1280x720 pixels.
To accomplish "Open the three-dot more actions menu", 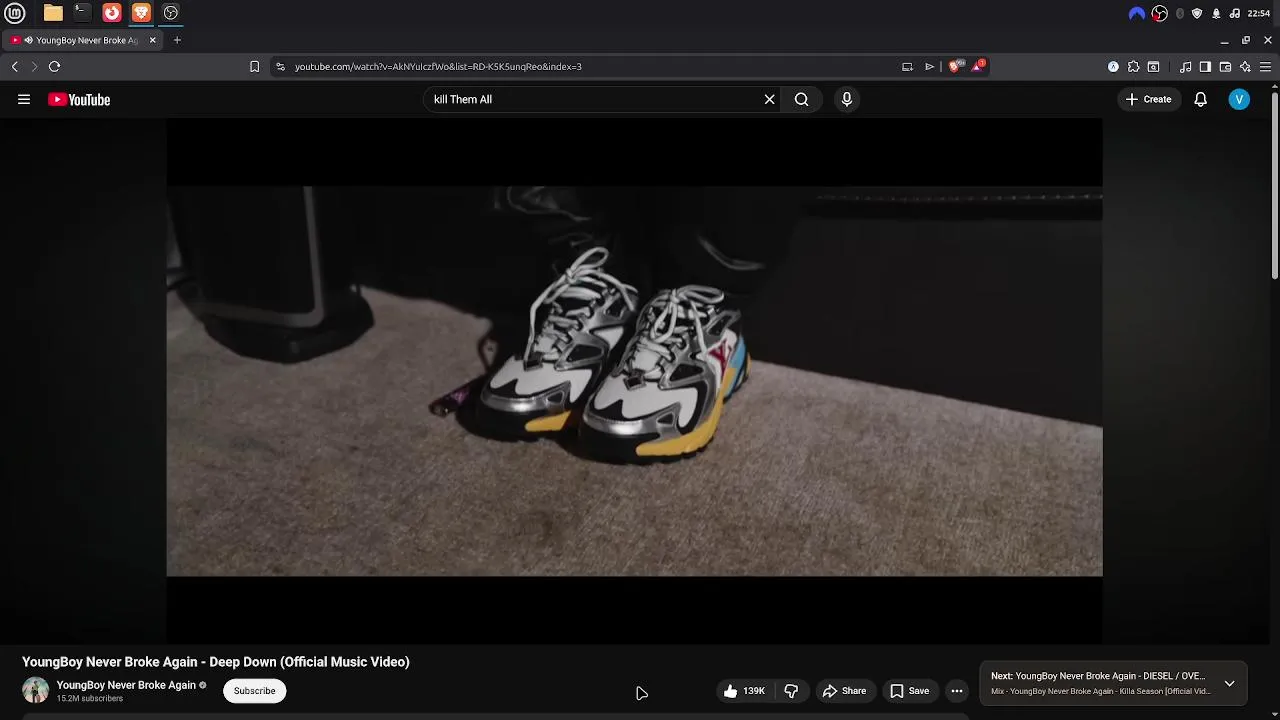I will tap(957, 691).
